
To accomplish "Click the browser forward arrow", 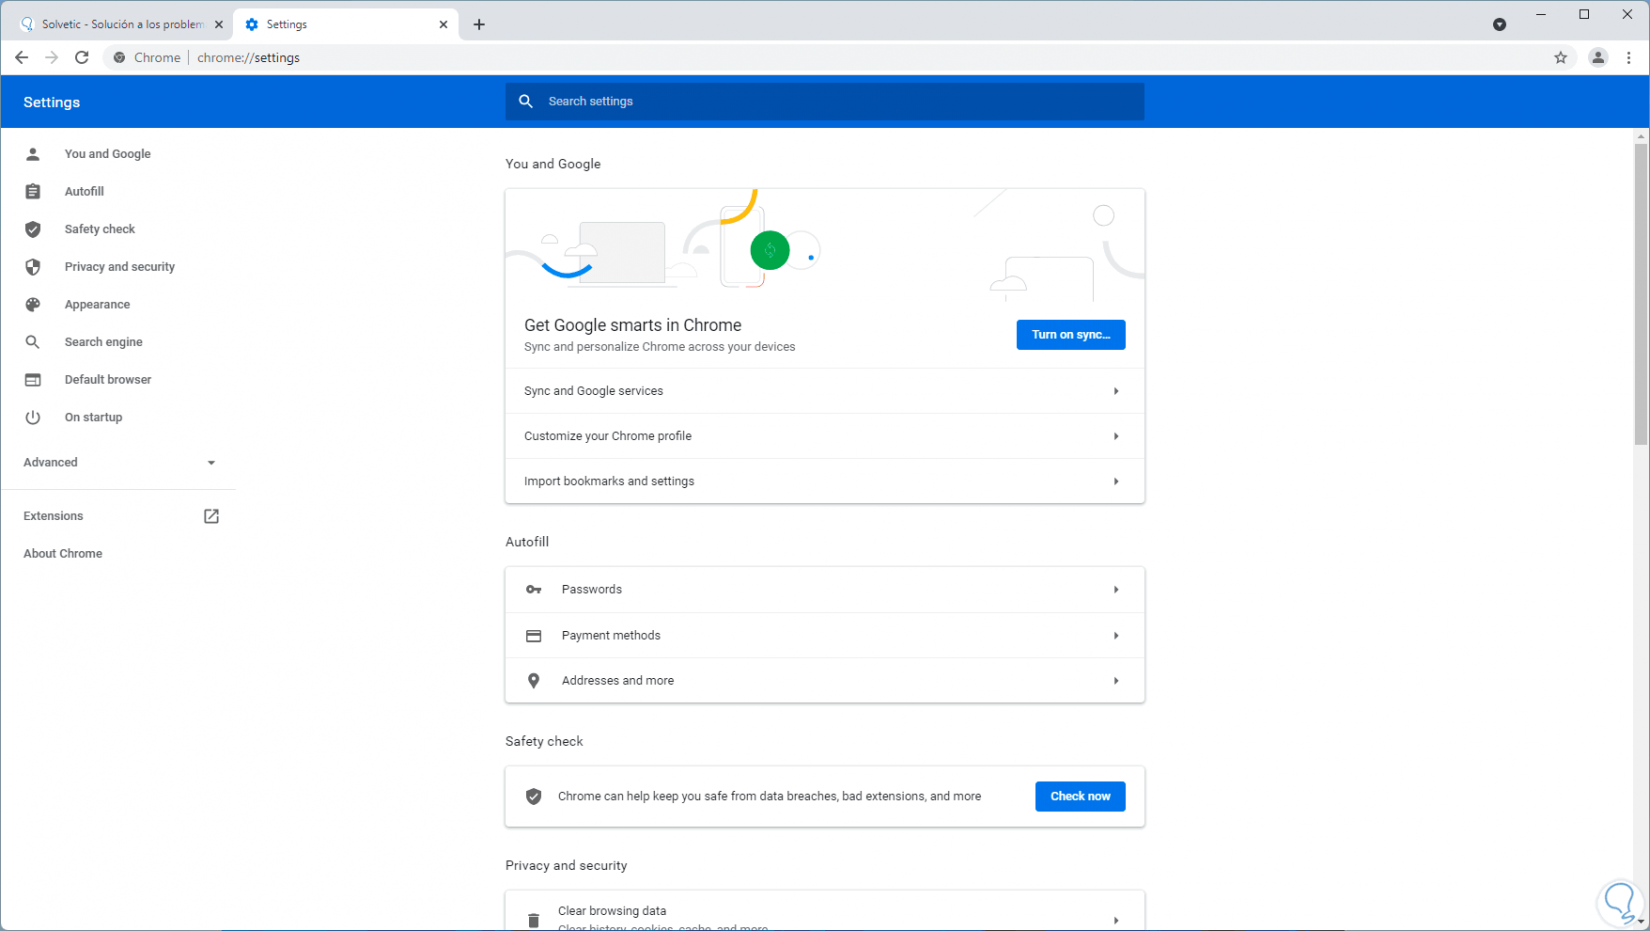I will click(52, 58).
